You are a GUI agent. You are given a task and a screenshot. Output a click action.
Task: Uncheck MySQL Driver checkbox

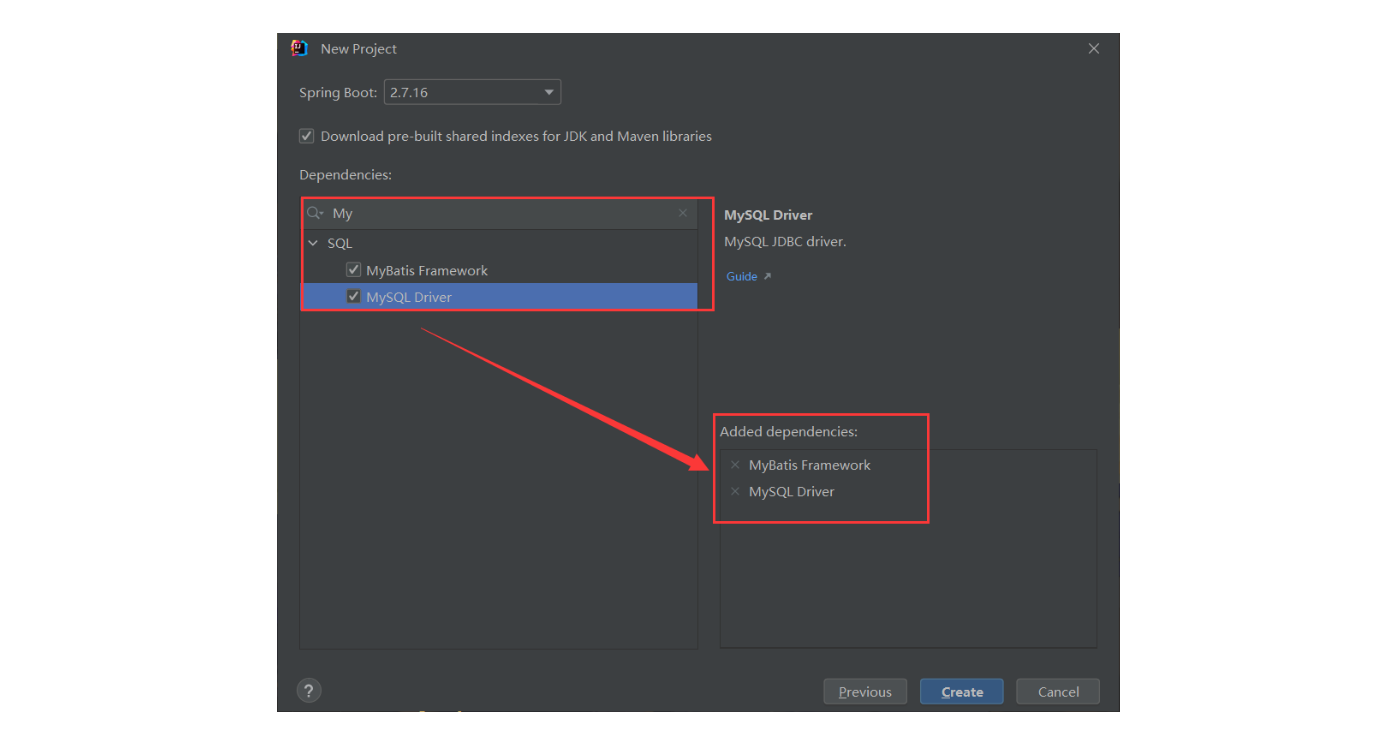[353, 297]
